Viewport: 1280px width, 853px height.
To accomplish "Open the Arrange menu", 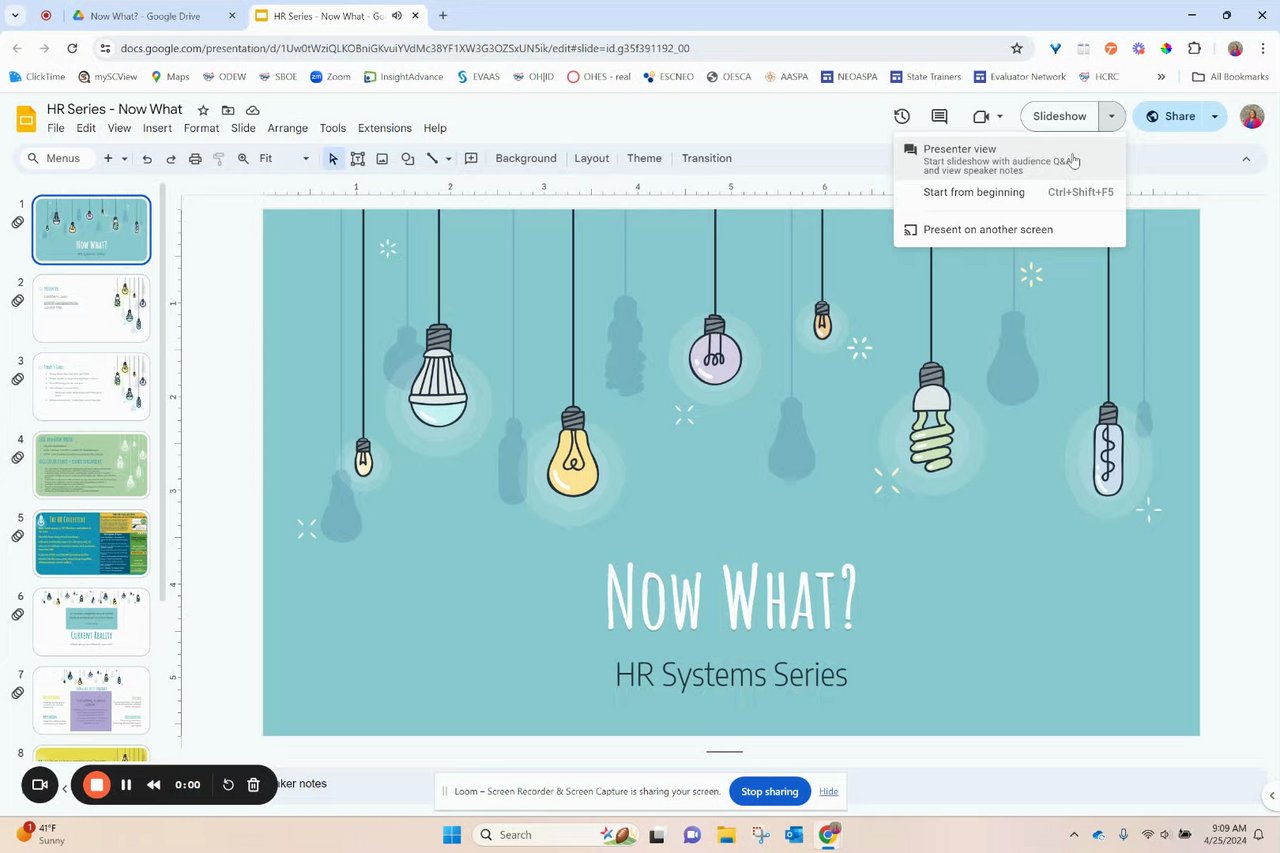I will coord(287,128).
